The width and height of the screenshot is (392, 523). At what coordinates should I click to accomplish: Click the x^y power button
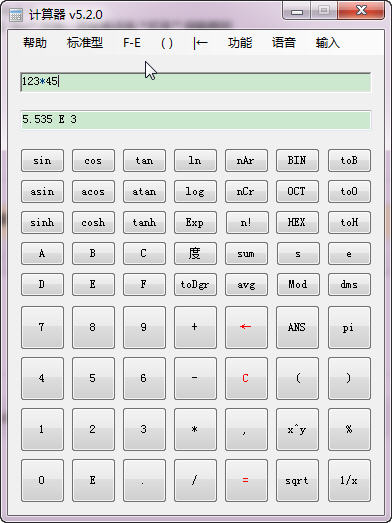point(298,430)
